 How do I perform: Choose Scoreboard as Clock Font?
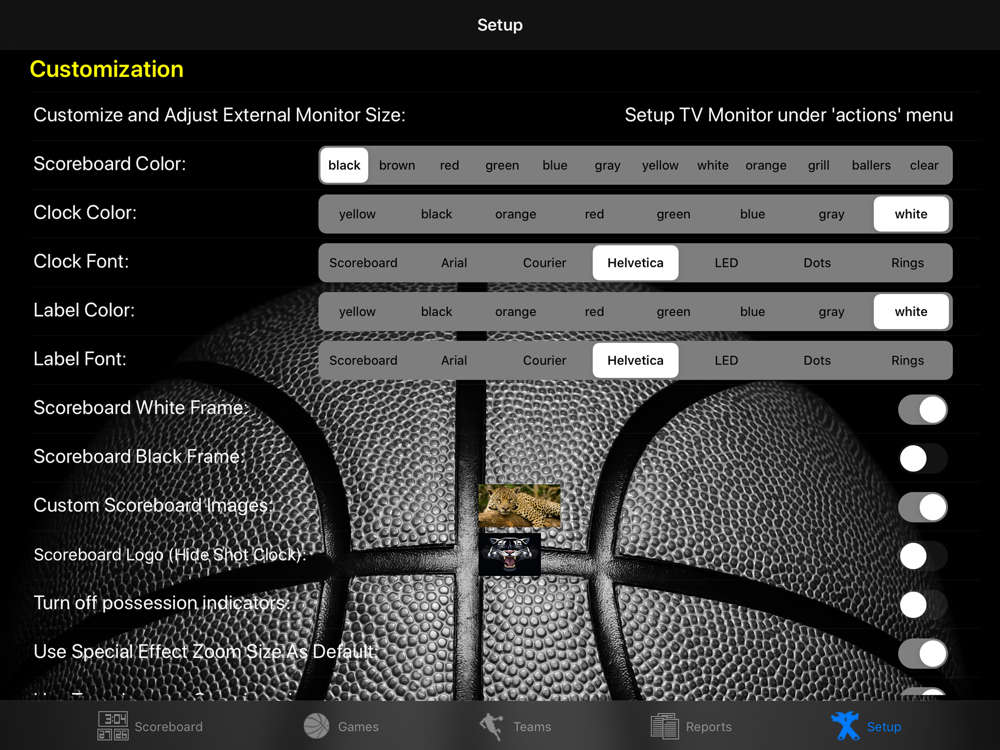click(364, 263)
